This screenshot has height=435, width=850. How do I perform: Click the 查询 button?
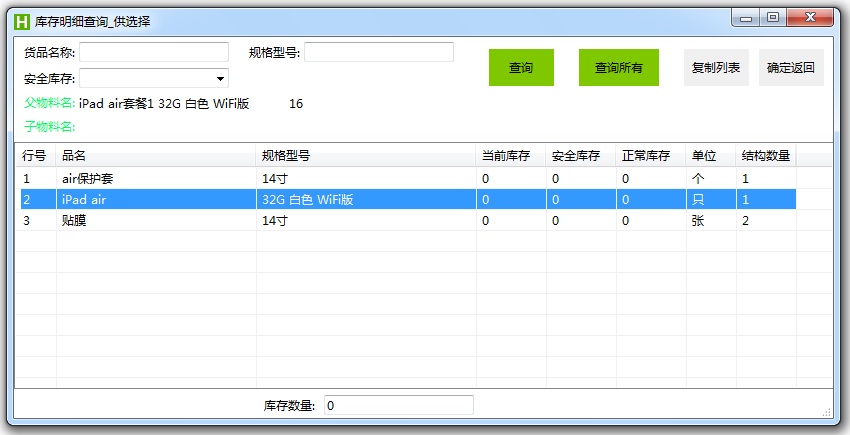point(521,68)
